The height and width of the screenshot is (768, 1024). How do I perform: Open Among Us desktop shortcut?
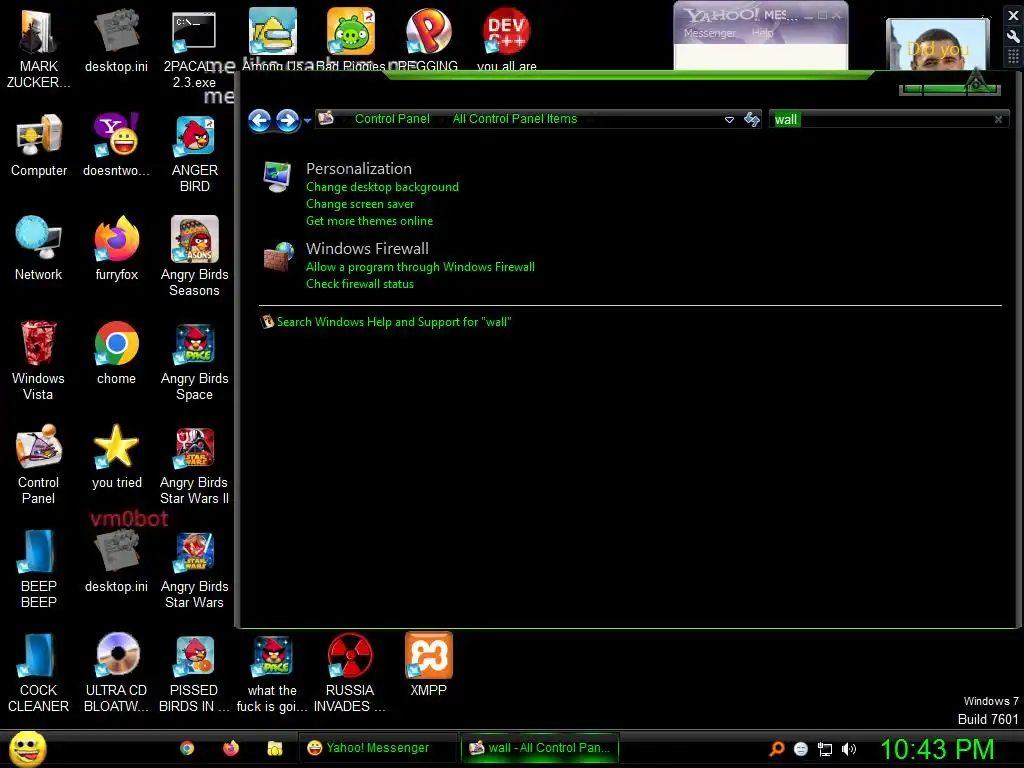pos(272,39)
